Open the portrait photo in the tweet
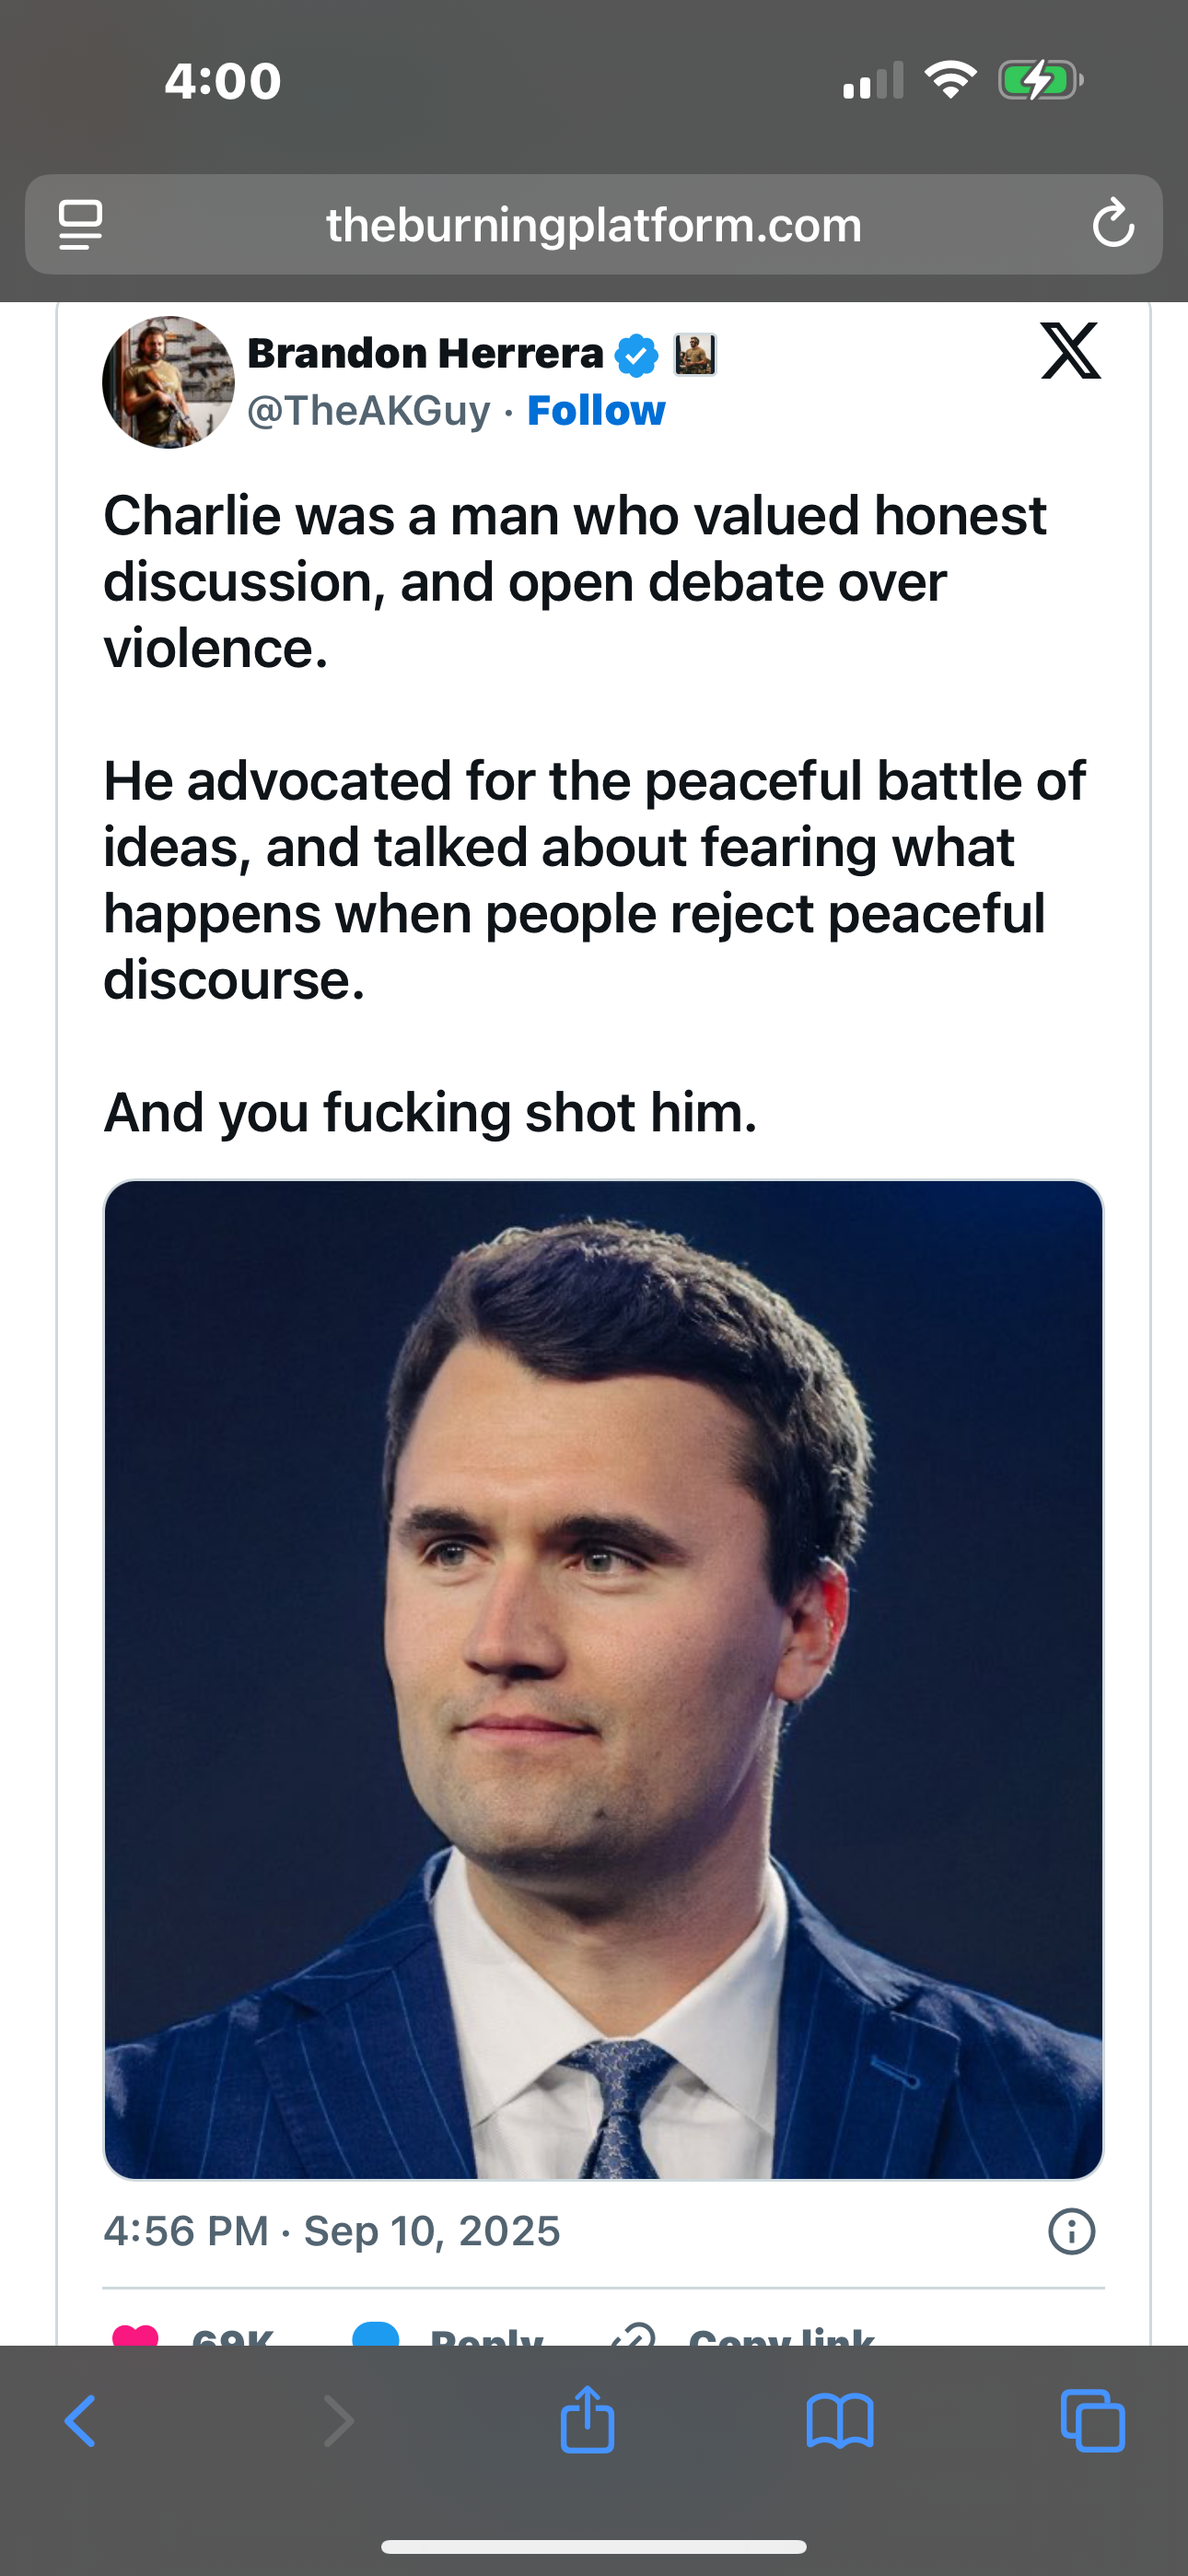The height and width of the screenshot is (2576, 1188). (603, 1679)
